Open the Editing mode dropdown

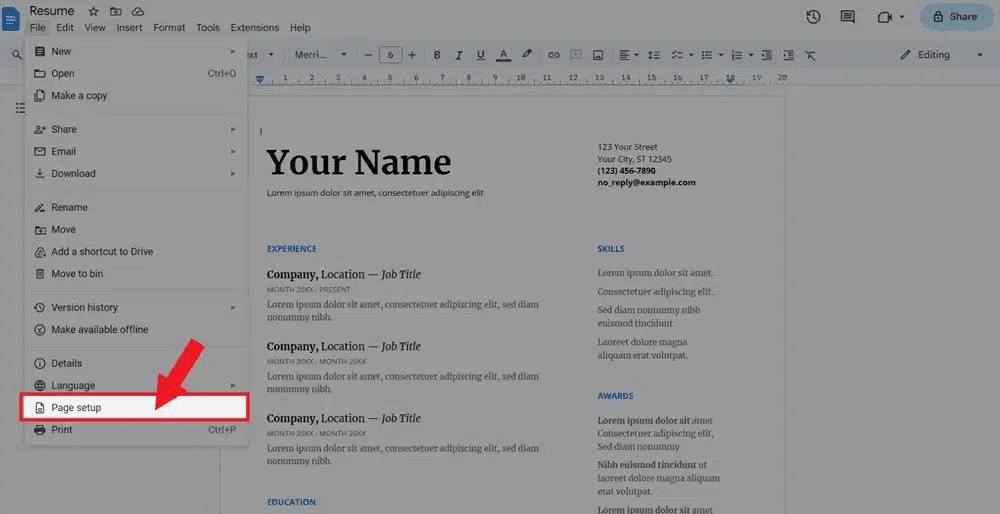(x=943, y=55)
